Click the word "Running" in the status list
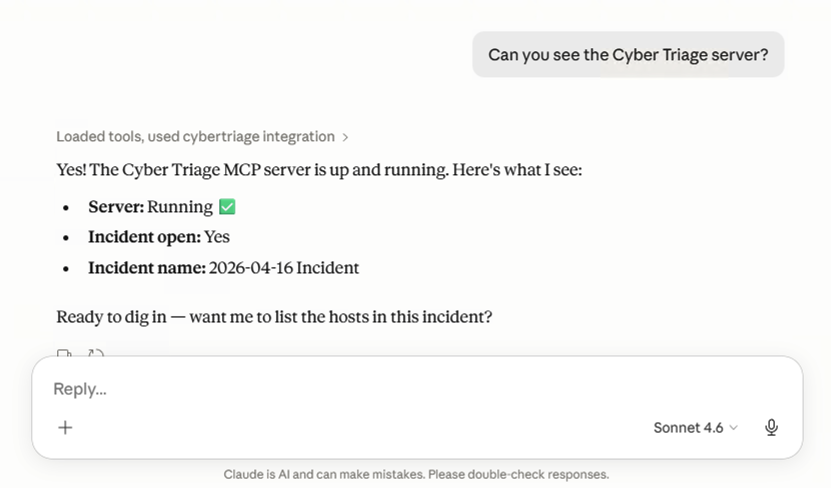Screen dimensions: 831x489 (180, 207)
